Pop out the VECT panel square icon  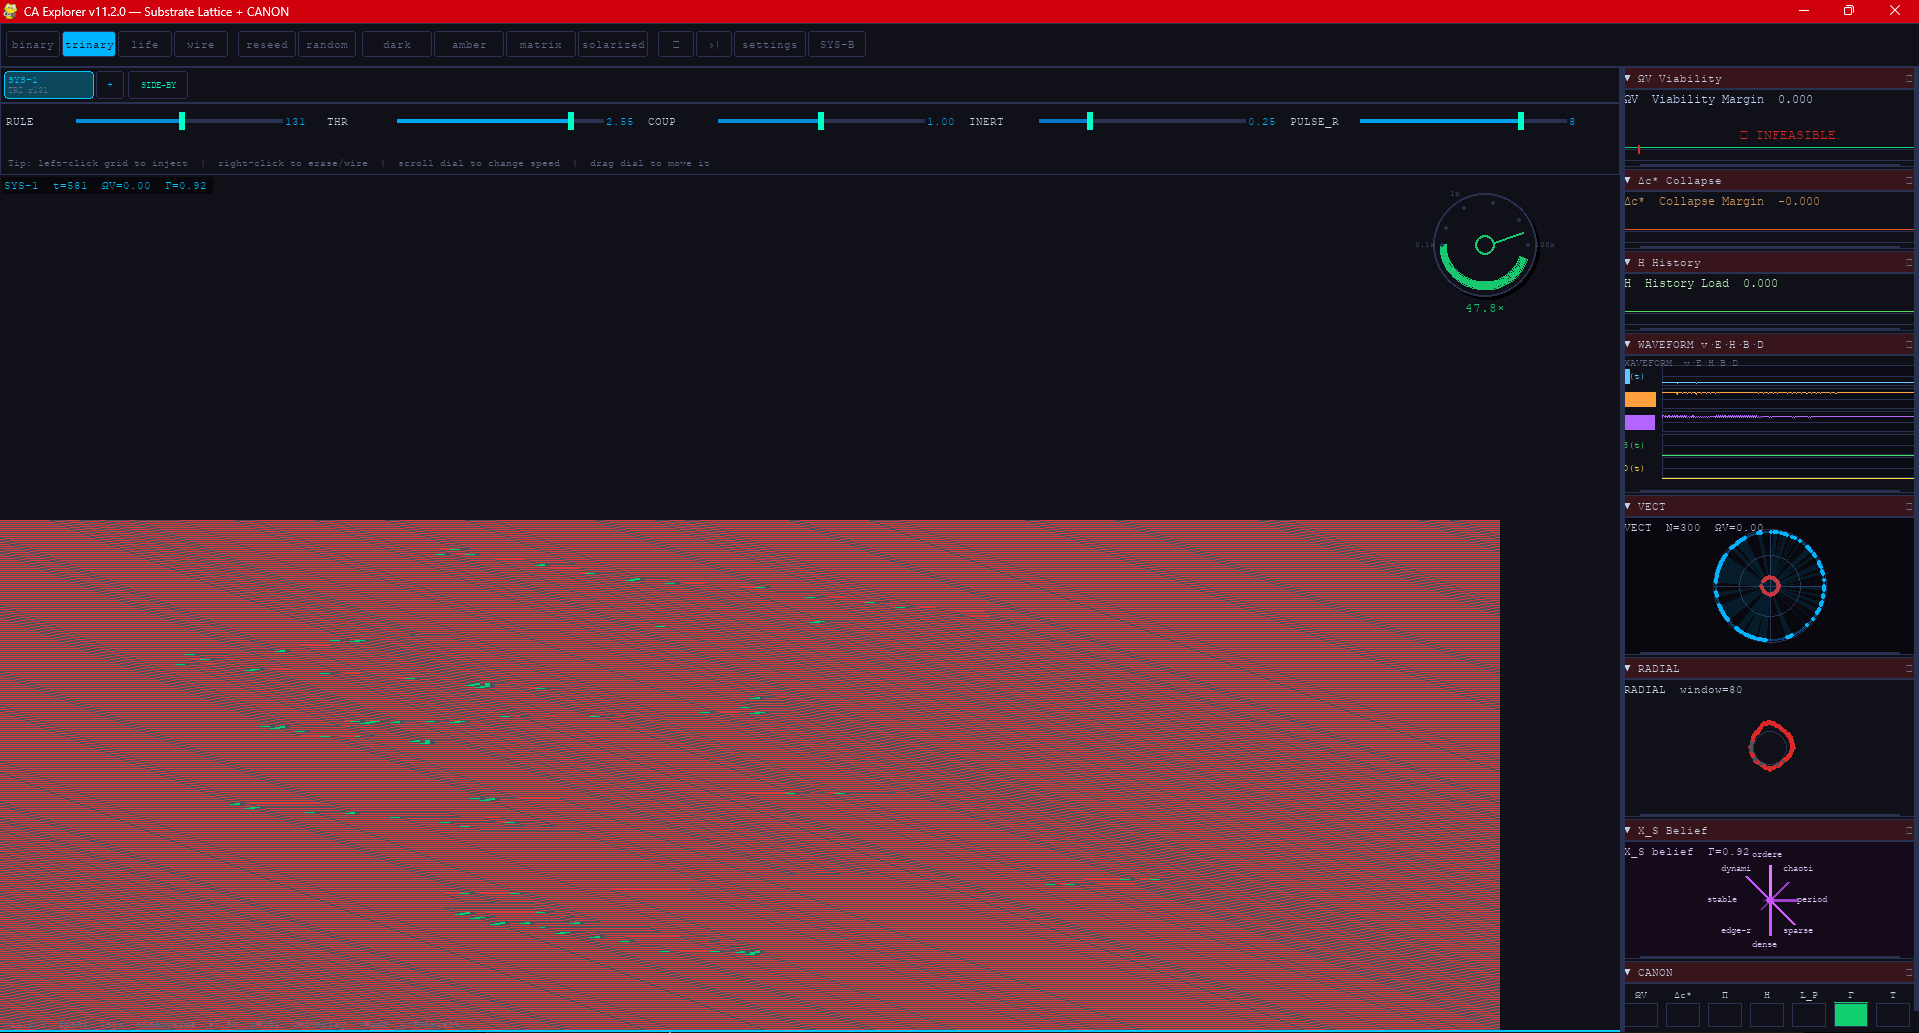(x=1908, y=506)
